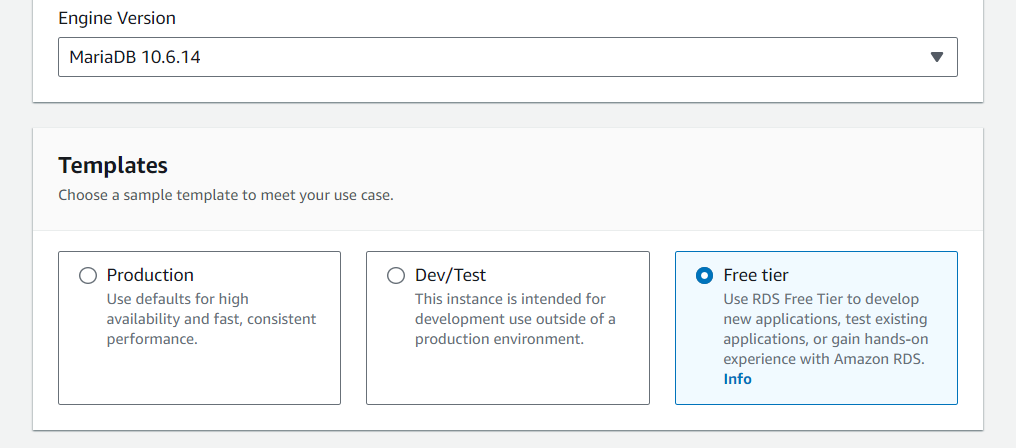1016x448 pixels.
Task: Click the Free tier card description text
Action: click(826, 329)
